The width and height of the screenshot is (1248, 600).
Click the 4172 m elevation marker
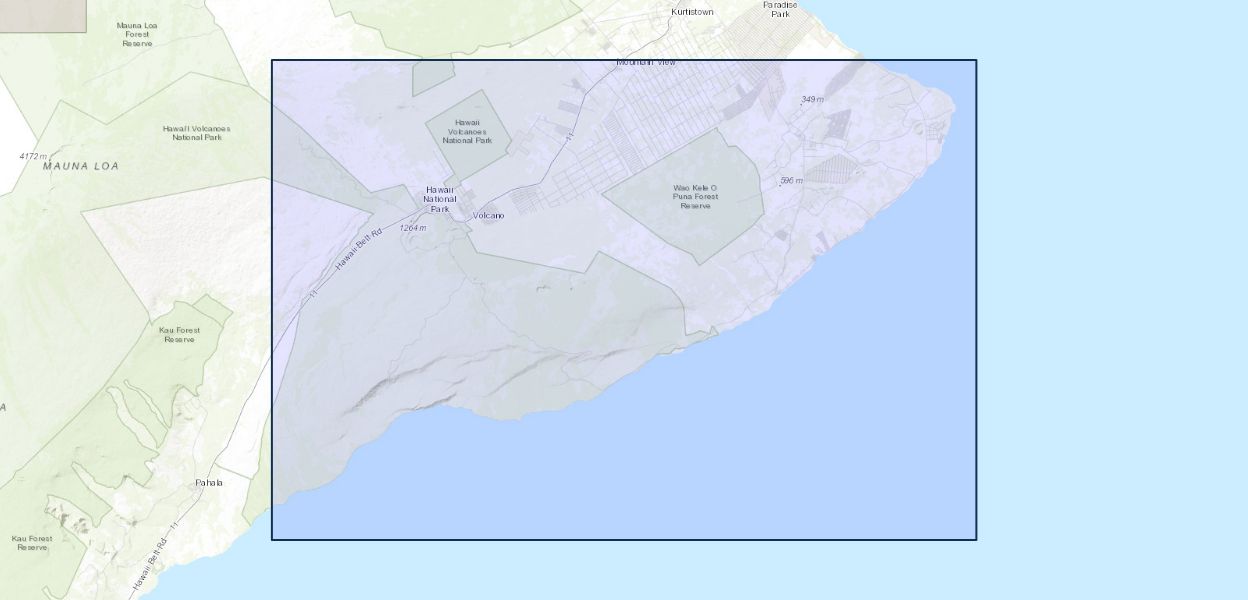click(33, 156)
